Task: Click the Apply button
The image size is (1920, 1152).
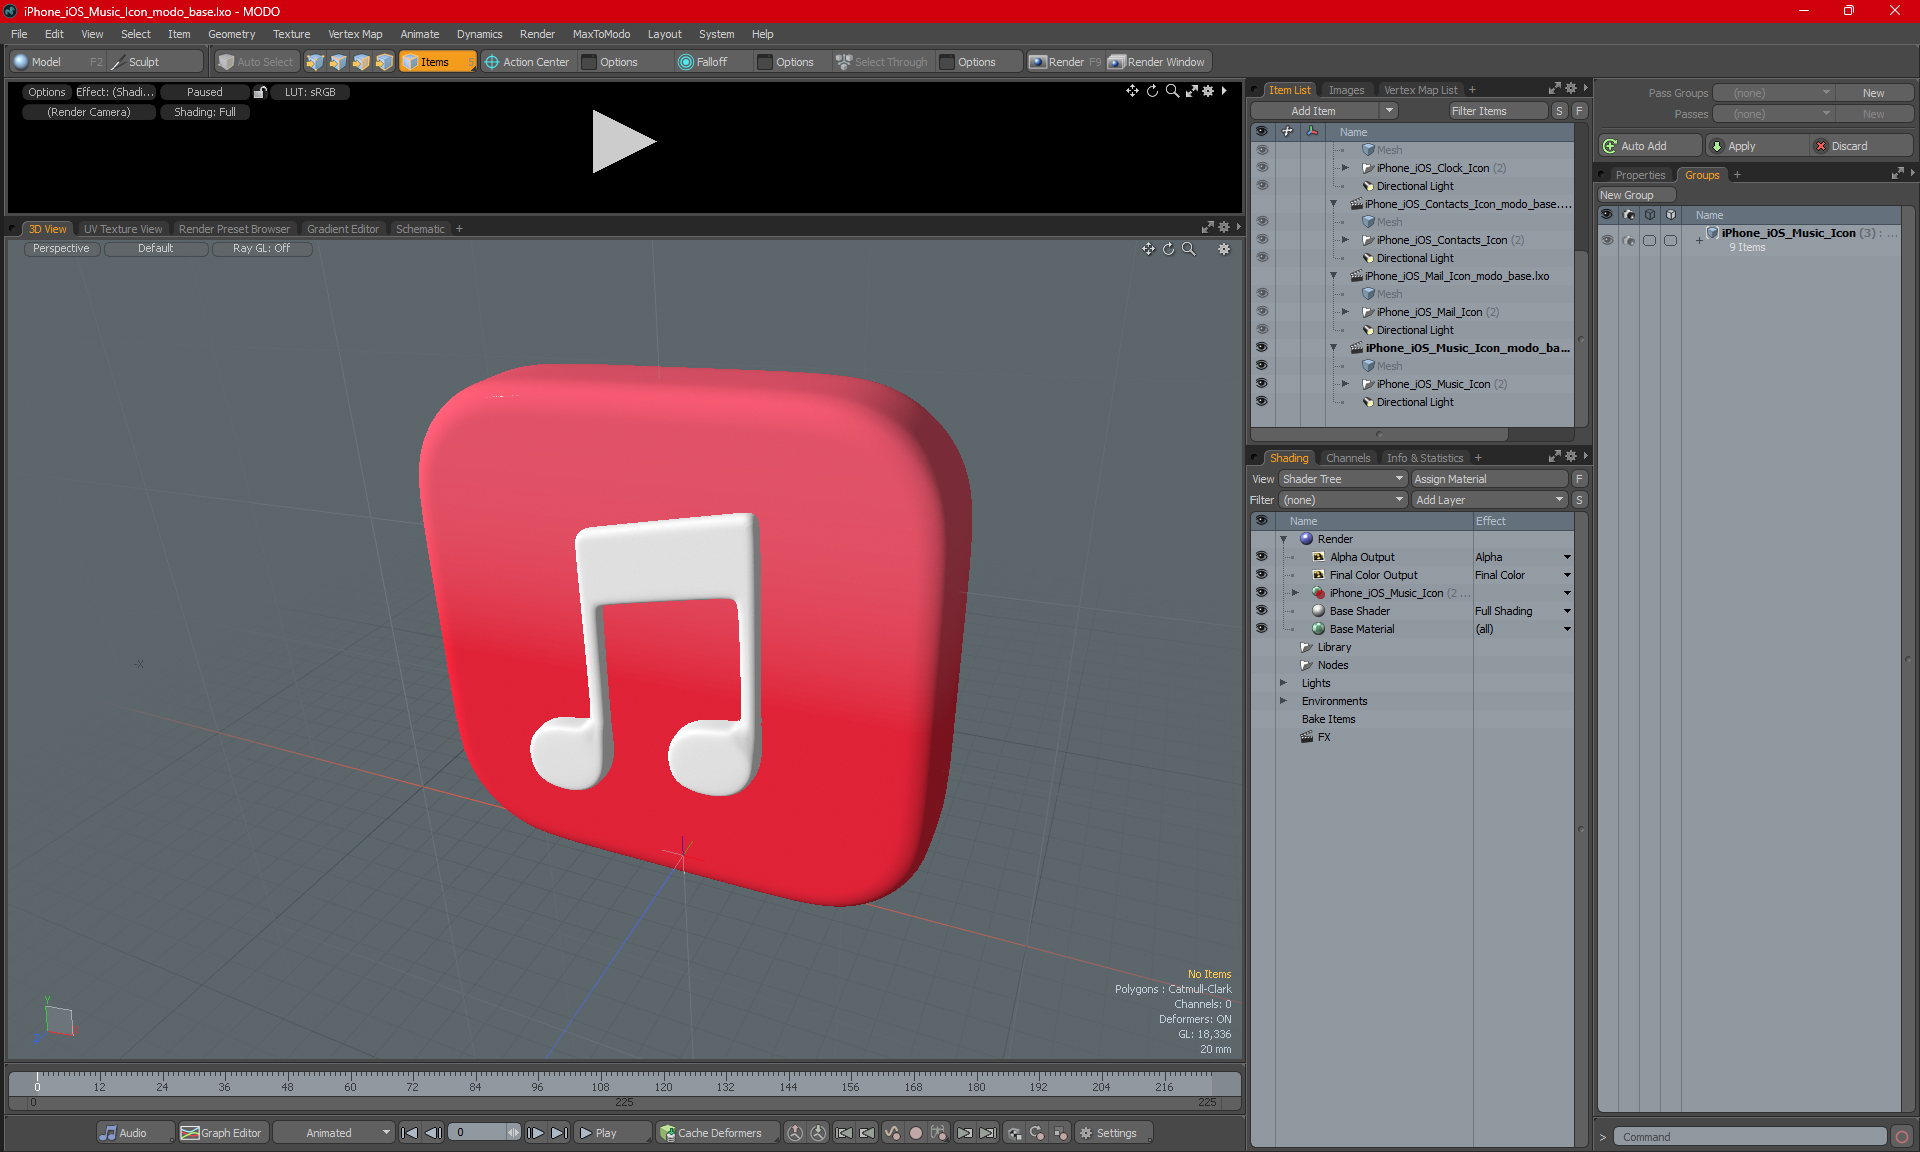Action: click(1757, 146)
